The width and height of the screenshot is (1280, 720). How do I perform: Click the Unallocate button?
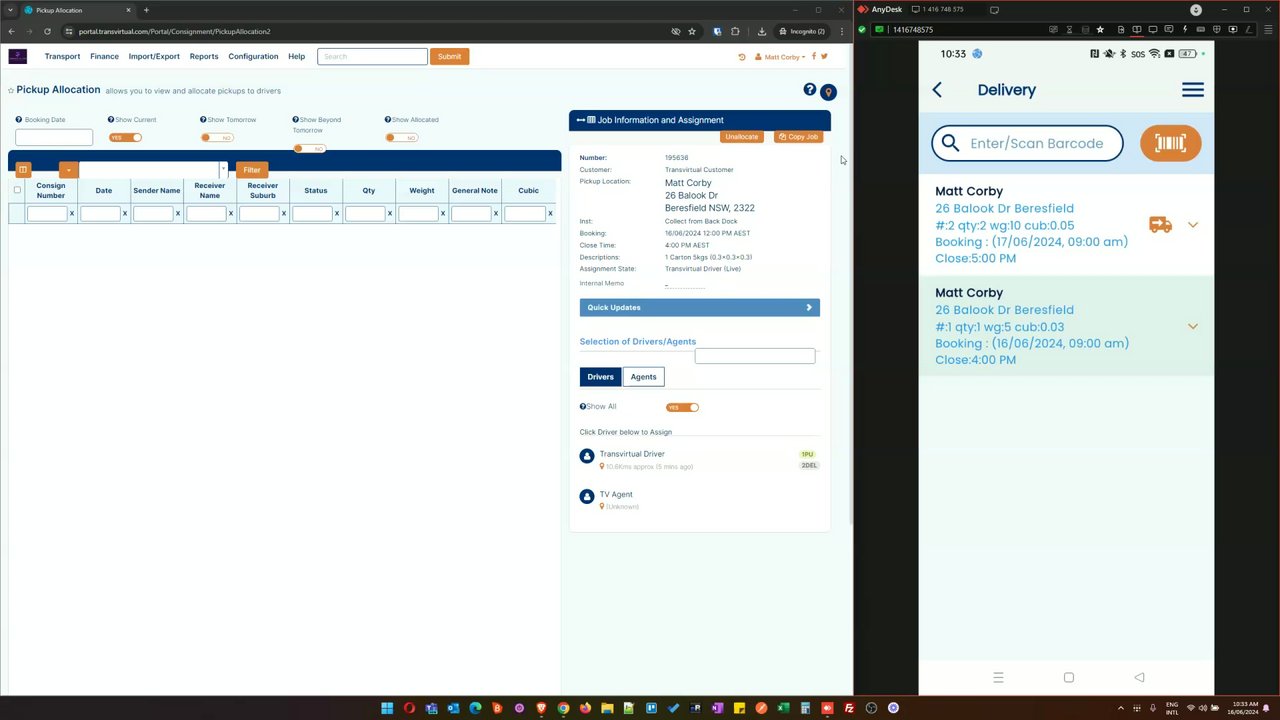point(742,136)
